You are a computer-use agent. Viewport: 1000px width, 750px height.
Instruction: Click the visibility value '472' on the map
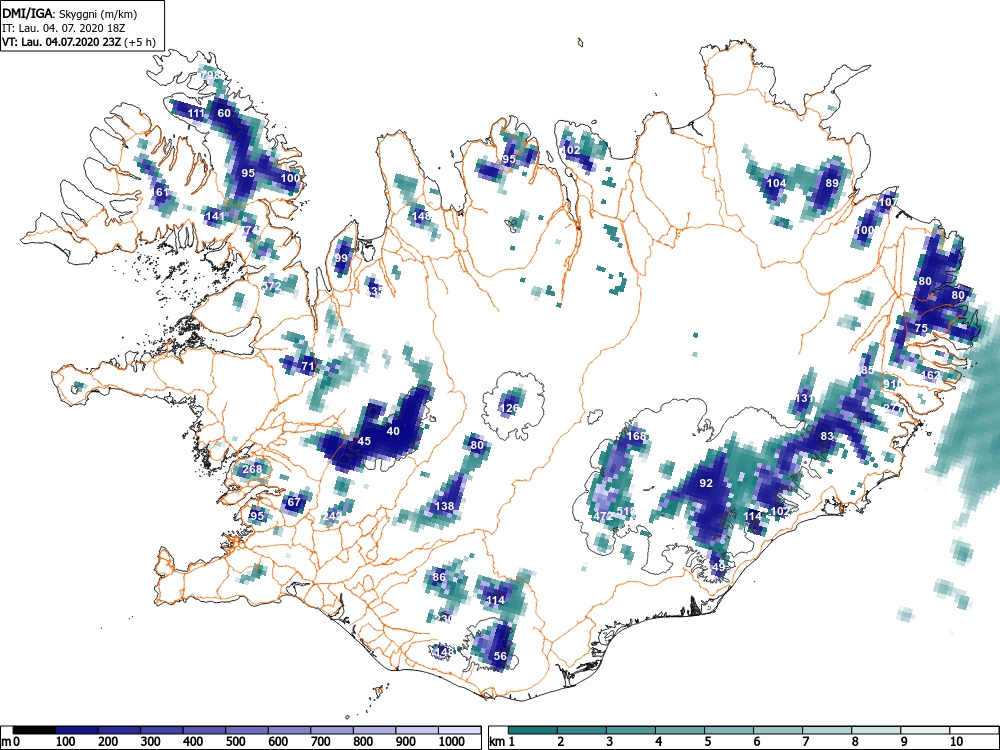pyautogui.click(x=603, y=516)
